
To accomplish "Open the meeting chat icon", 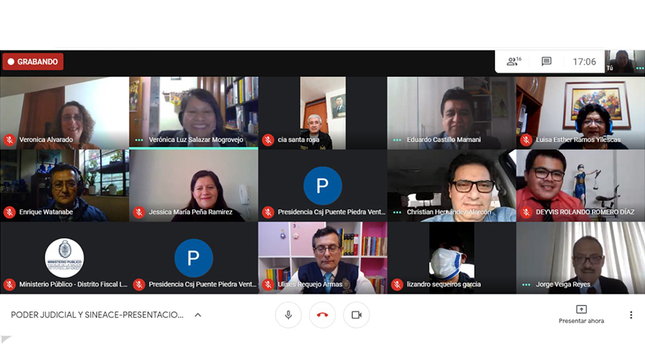I will 546,62.
